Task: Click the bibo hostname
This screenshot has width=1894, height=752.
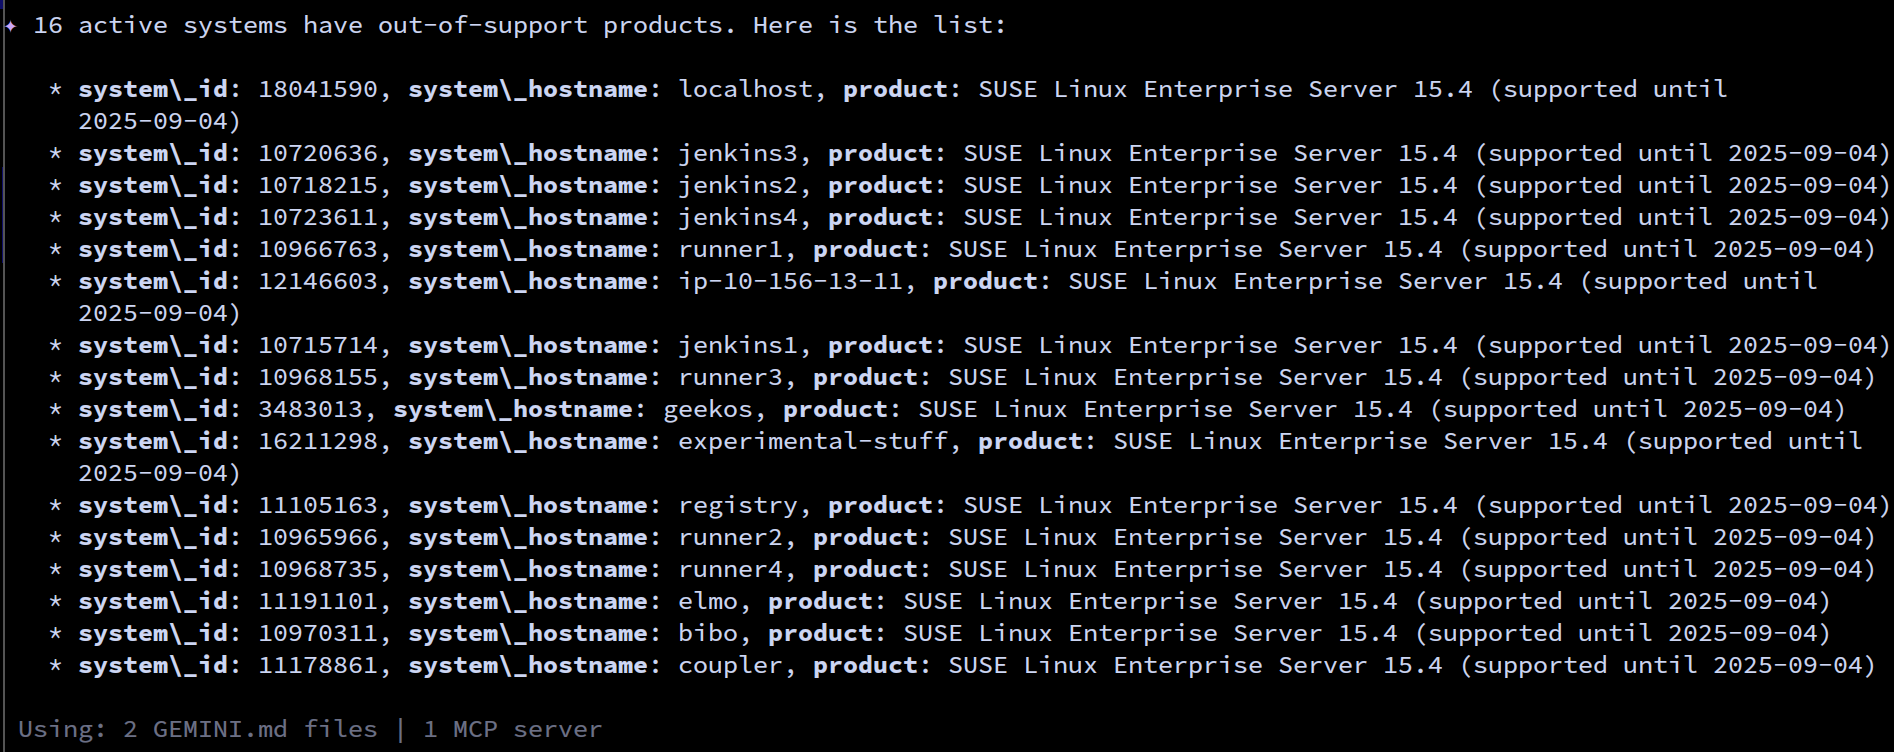Action: (x=708, y=633)
